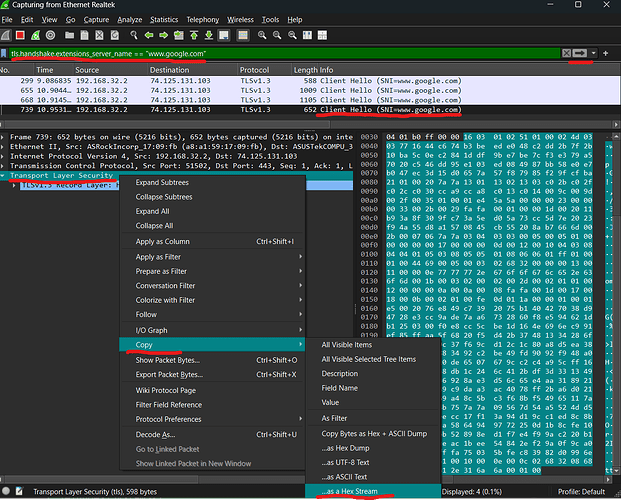
Task: Copy Field Name from submenu
Action: point(373,388)
